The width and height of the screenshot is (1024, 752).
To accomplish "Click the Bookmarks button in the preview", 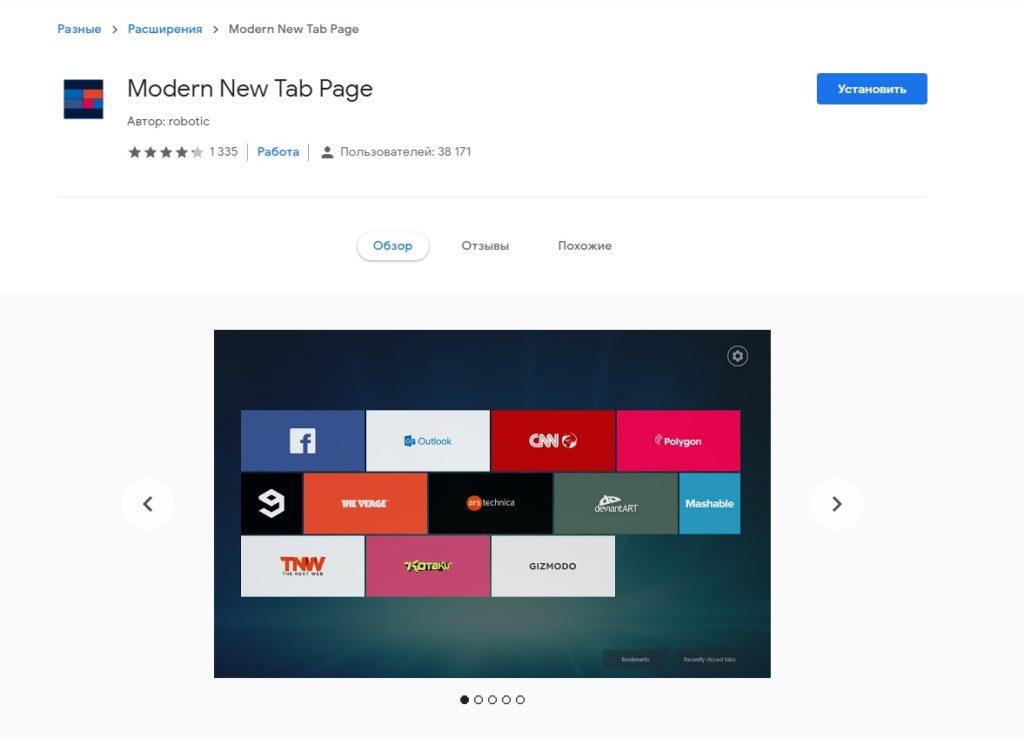I will coord(635,659).
